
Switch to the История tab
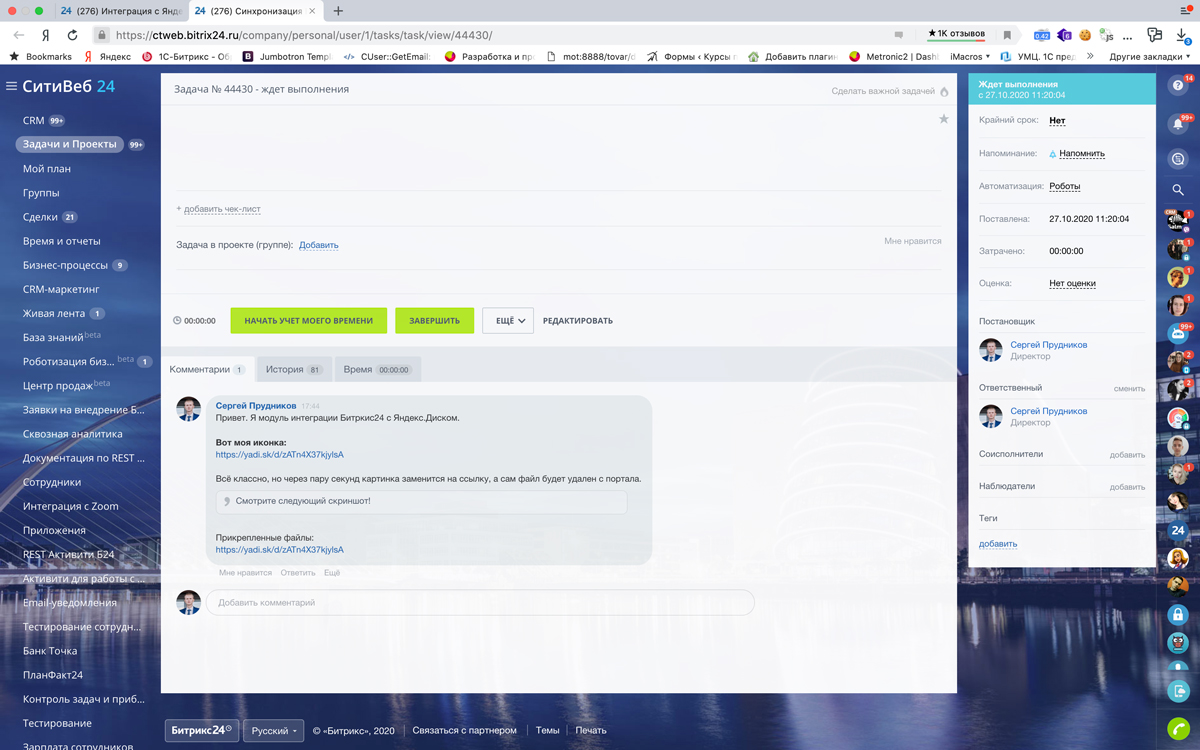(x=293, y=370)
